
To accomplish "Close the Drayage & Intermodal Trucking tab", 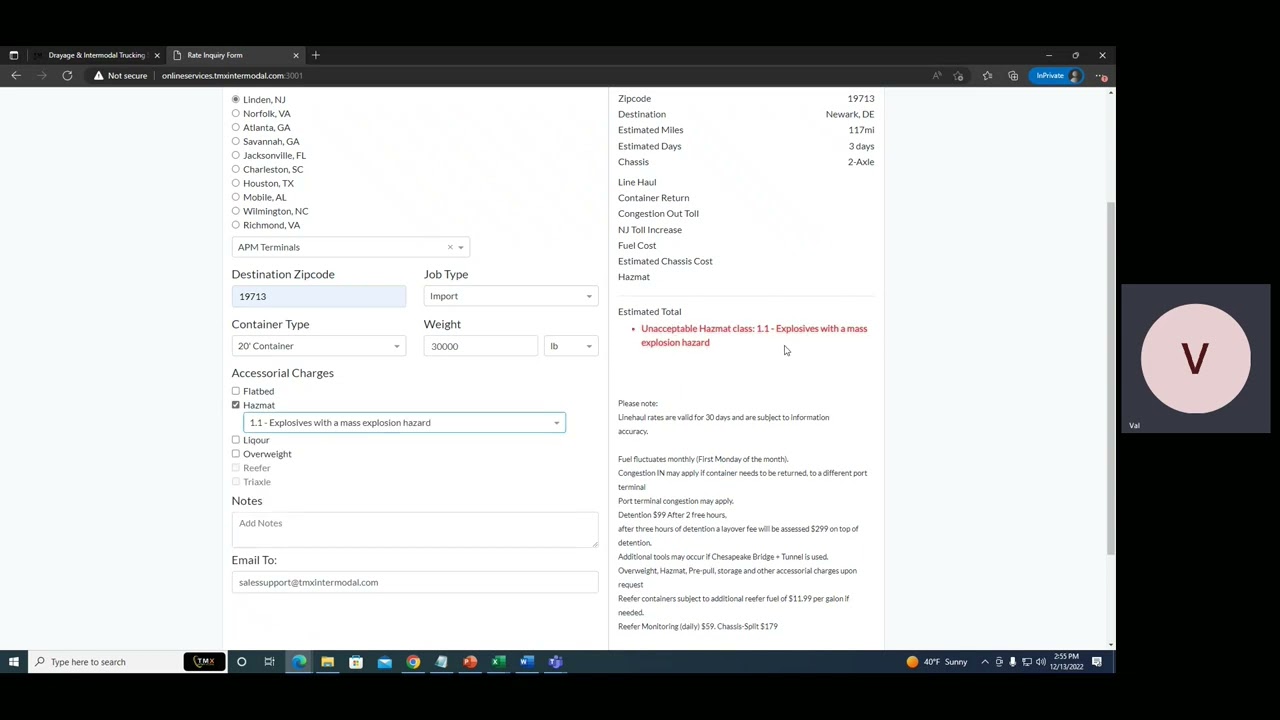I will [156, 55].
